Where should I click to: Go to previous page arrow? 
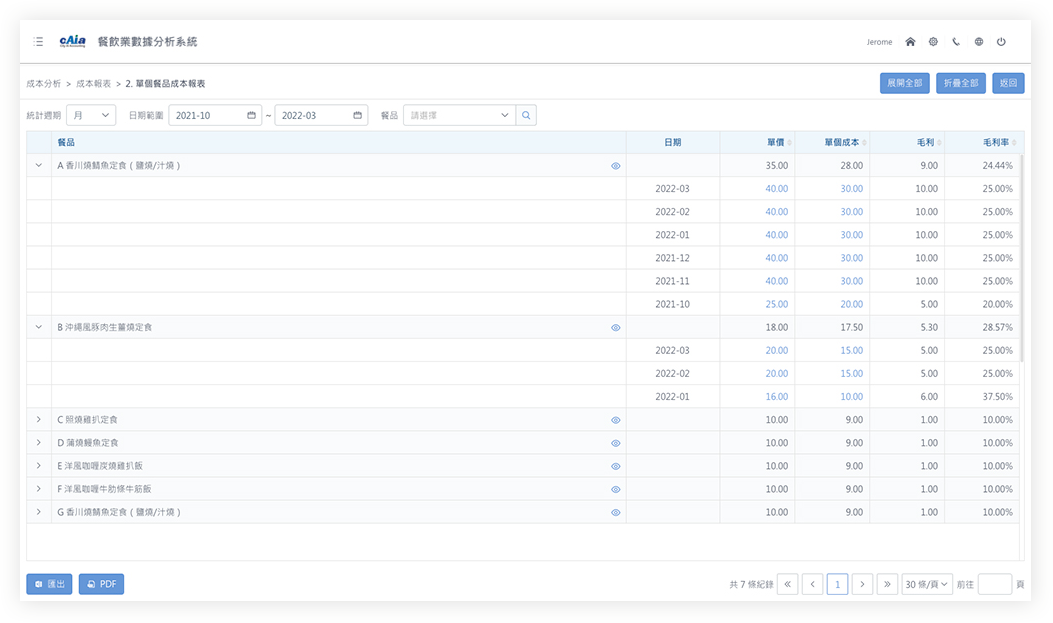coord(813,584)
